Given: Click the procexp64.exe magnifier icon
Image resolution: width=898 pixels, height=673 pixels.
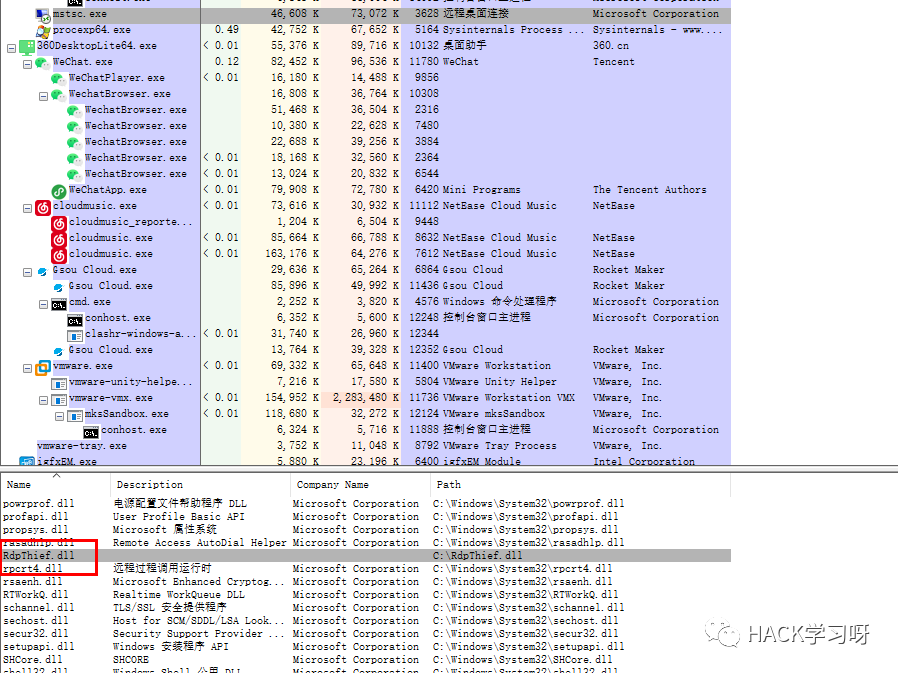Looking at the screenshot, I should point(43,30).
